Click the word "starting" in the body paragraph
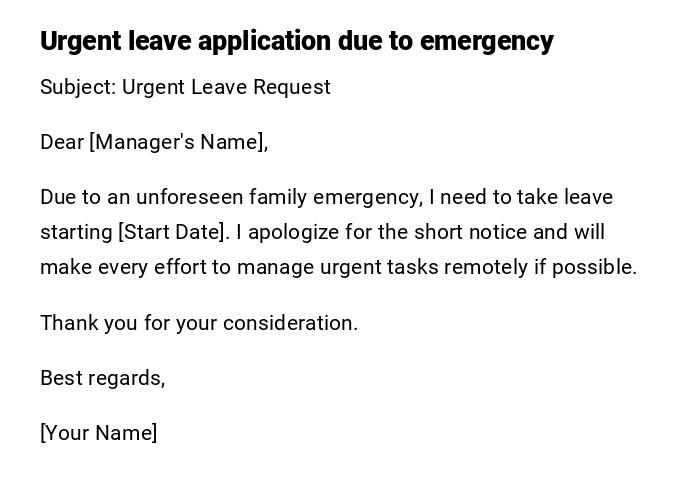The width and height of the screenshot is (700, 495). pos(76,232)
